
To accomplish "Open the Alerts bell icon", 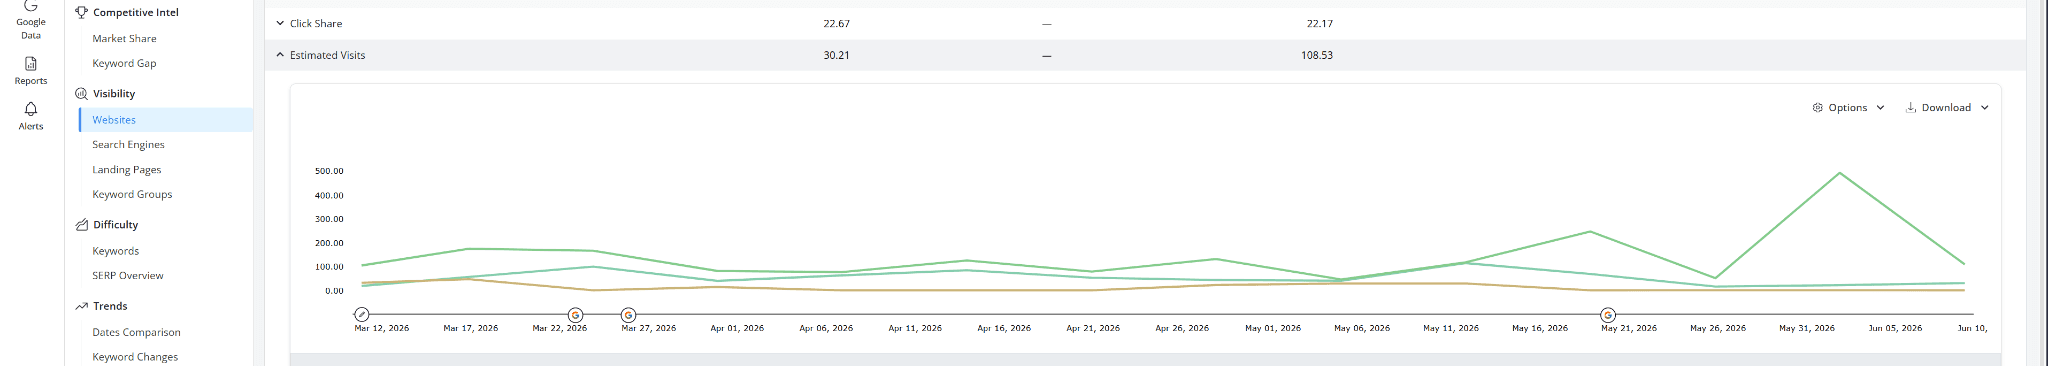I will coord(31,109).
